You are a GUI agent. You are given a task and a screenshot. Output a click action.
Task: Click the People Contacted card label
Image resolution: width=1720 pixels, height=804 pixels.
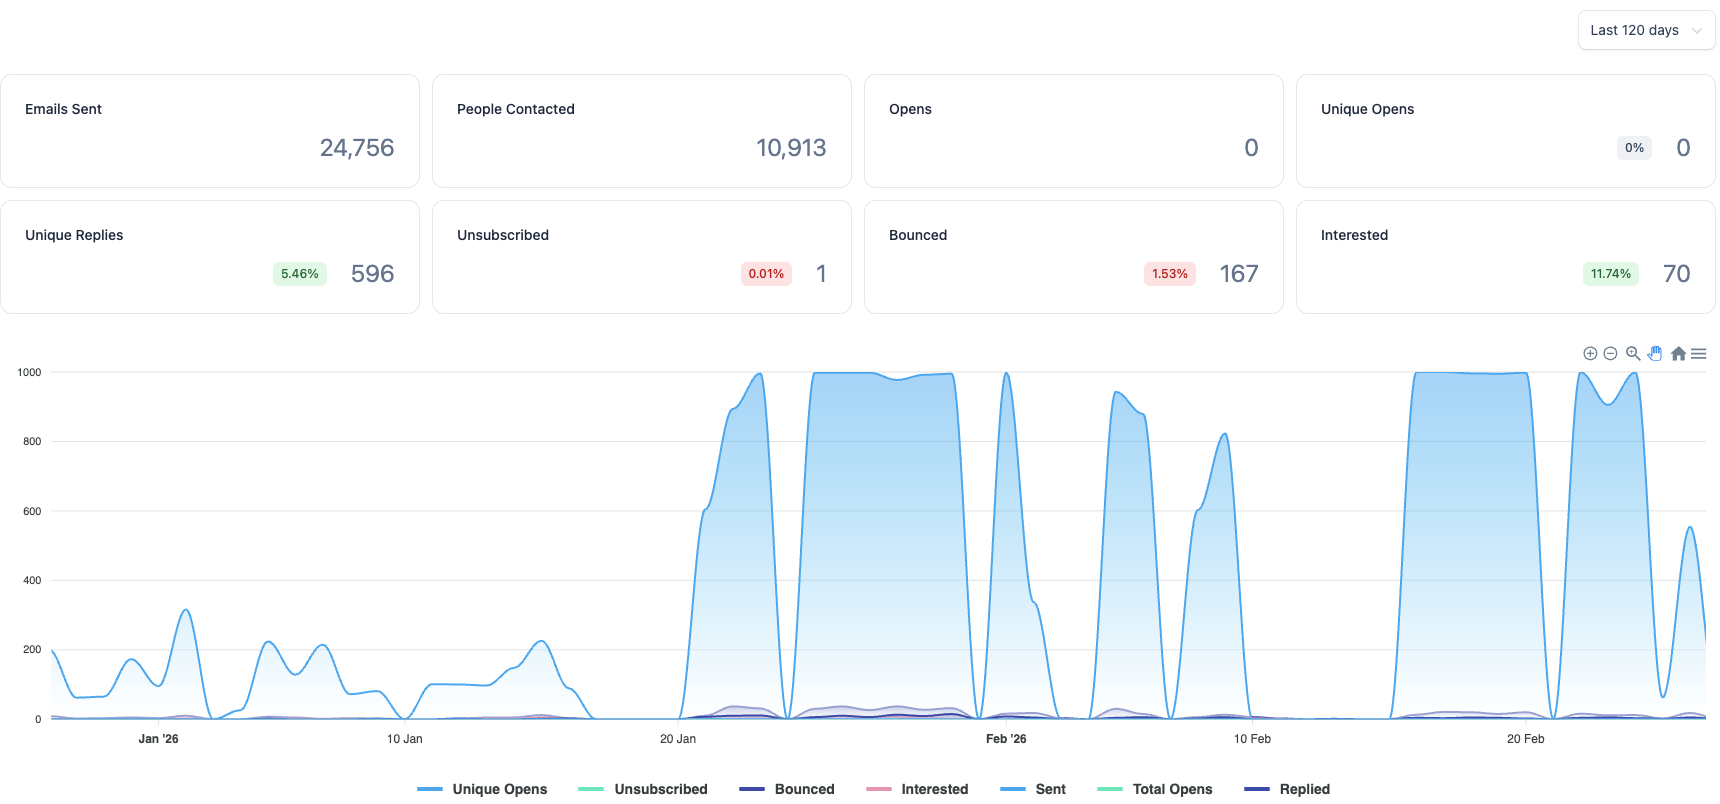point(516,109)
